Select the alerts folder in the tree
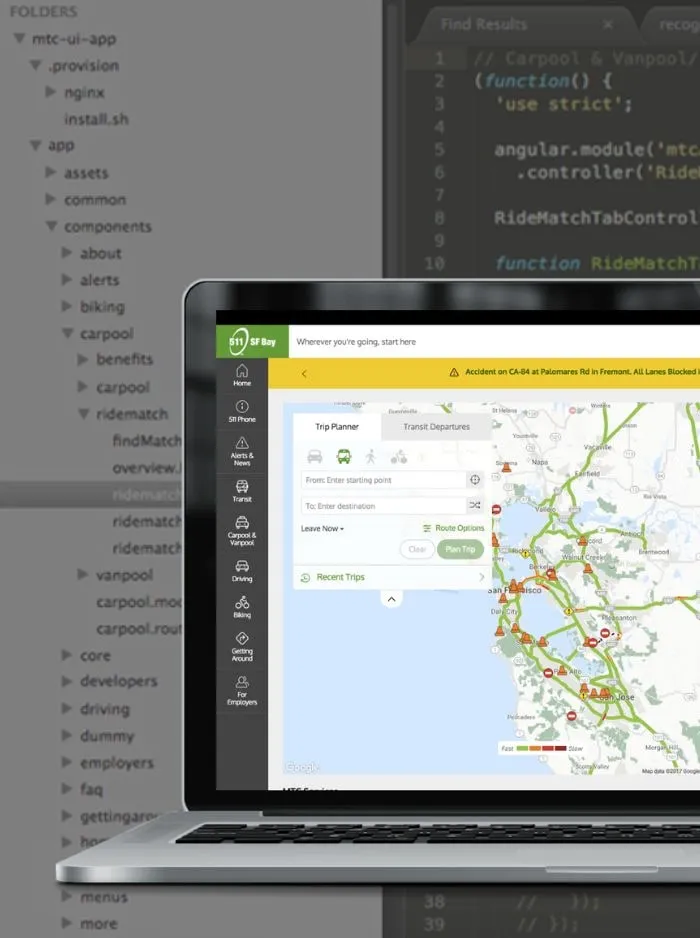700x938 pixels. pos(100,280)
